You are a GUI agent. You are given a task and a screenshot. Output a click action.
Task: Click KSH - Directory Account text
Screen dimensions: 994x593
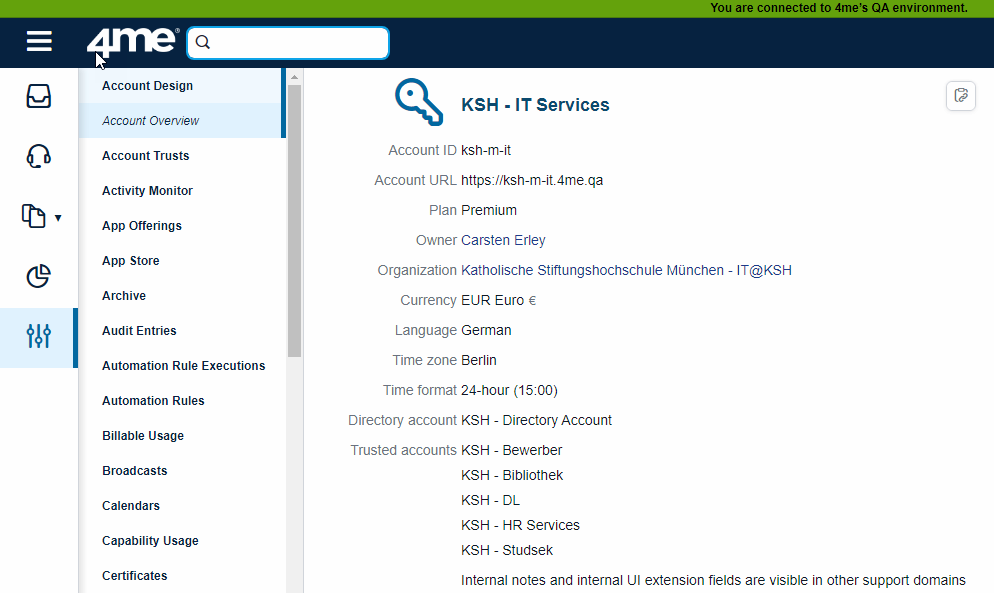click(536, 420)
